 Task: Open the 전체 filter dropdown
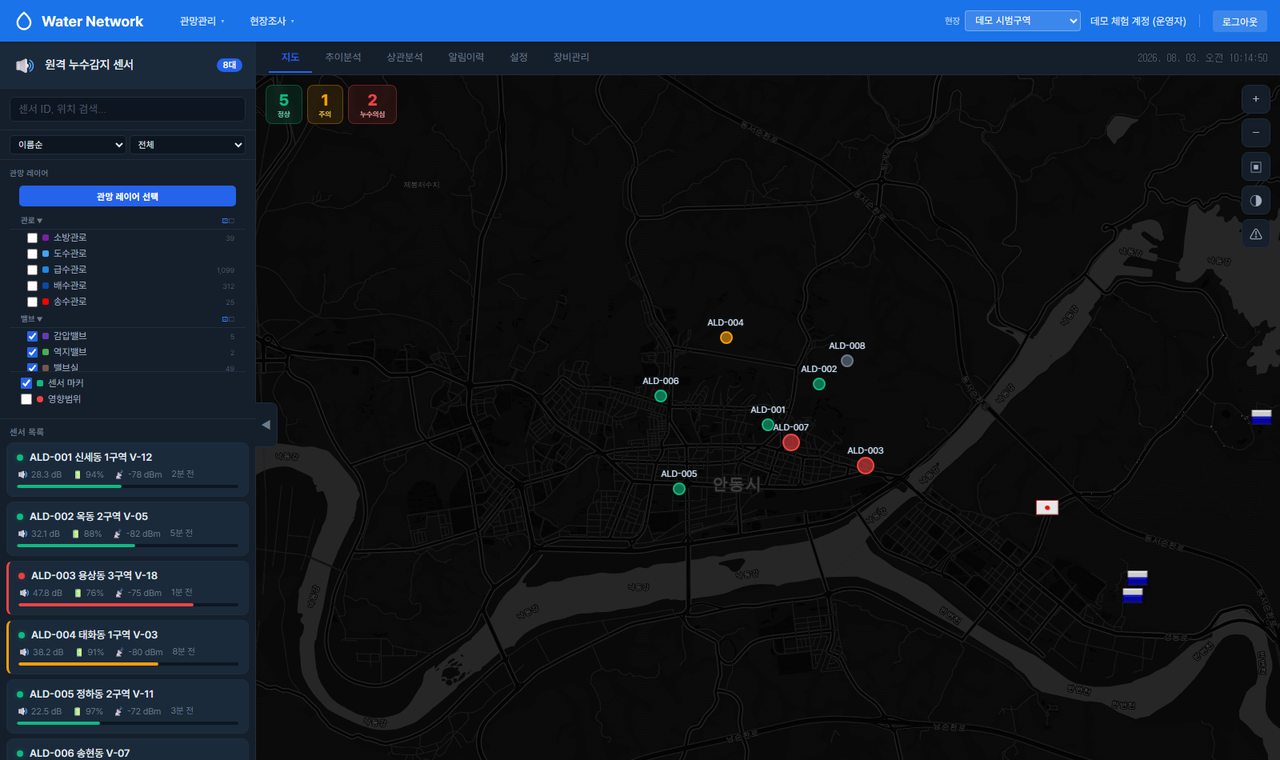tap(188, 145)
